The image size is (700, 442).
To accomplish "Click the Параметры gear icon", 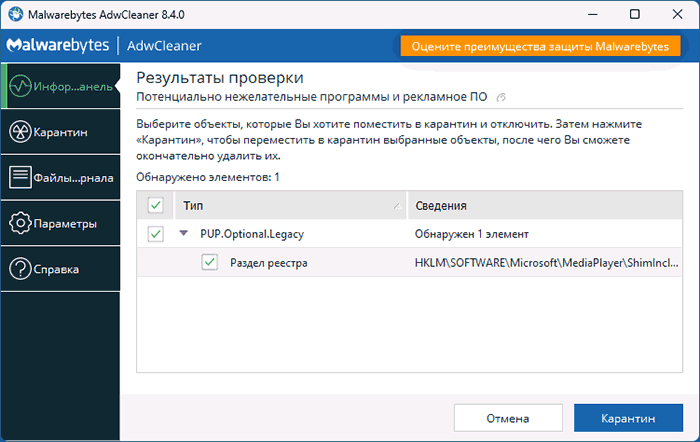I will tap(21, 223).
